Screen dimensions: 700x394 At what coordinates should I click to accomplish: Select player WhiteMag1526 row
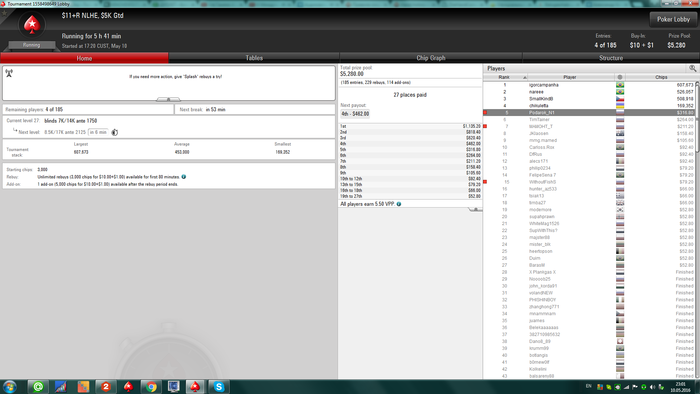click(x=589, y=224)
